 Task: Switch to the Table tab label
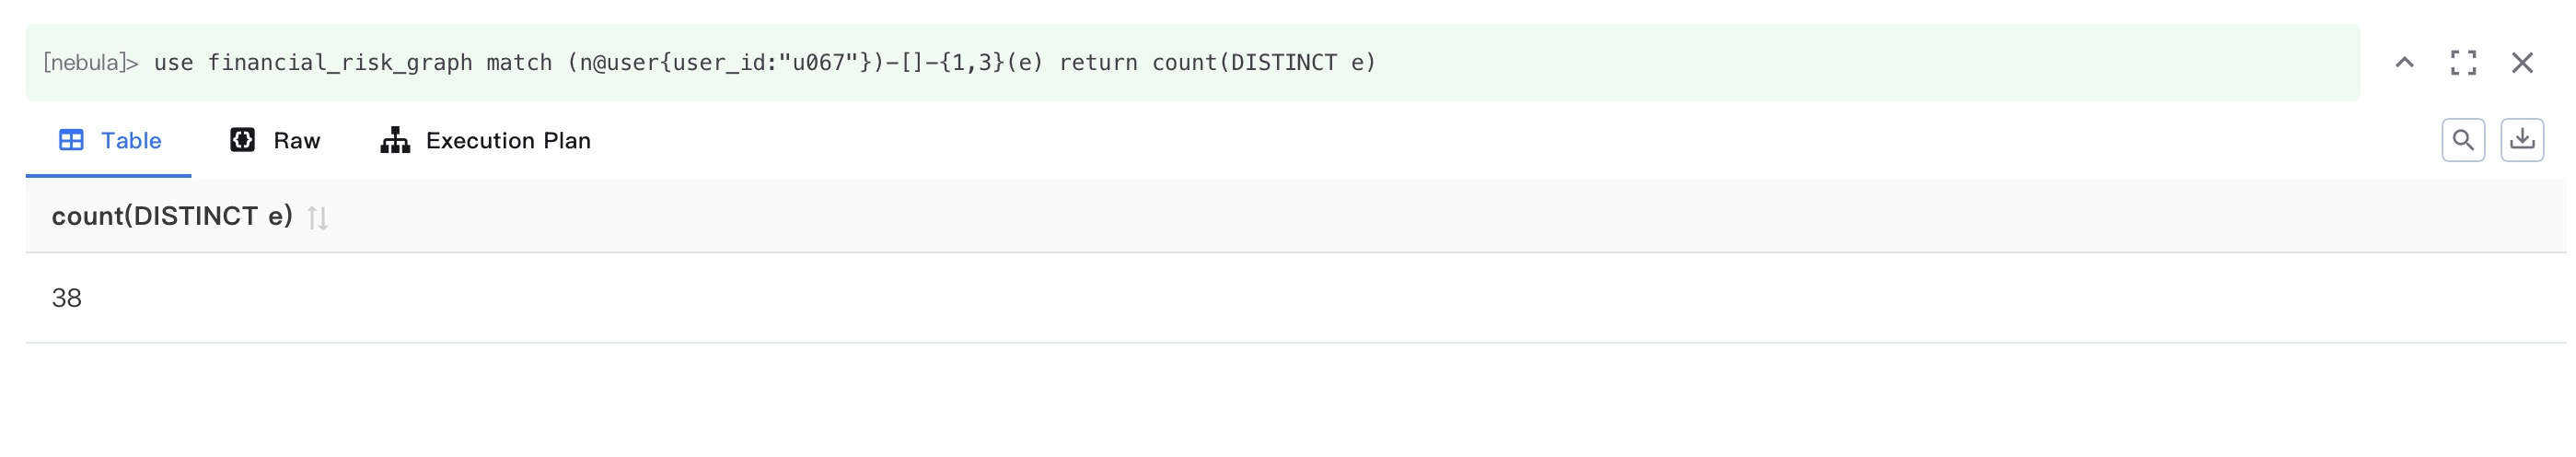click(x=131, y=141)
